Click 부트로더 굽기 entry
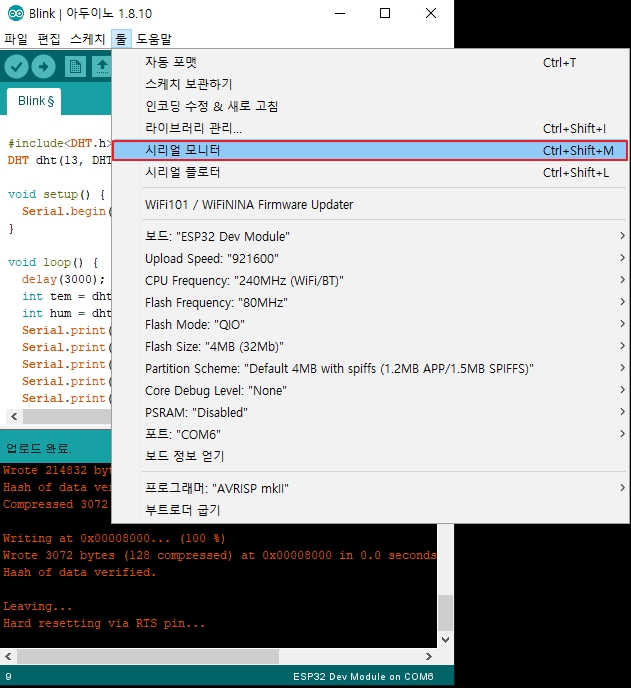 (370, 510)
